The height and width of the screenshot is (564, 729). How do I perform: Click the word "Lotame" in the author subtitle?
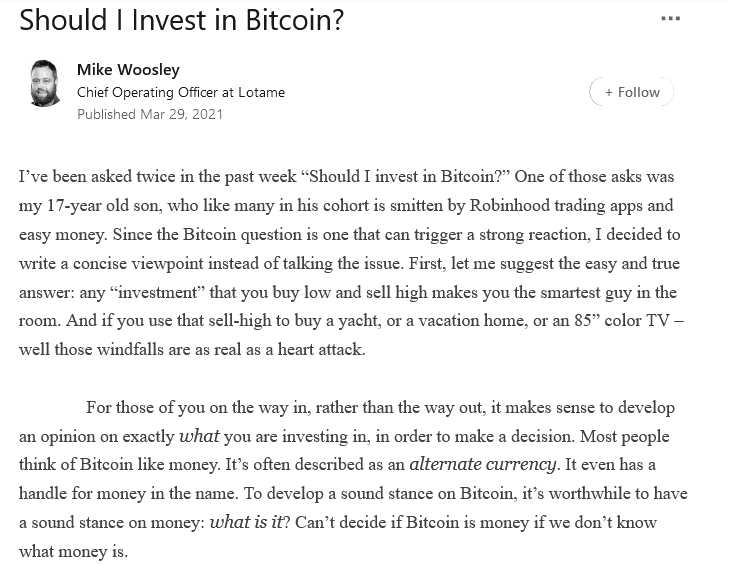click(x=261, y=93)
